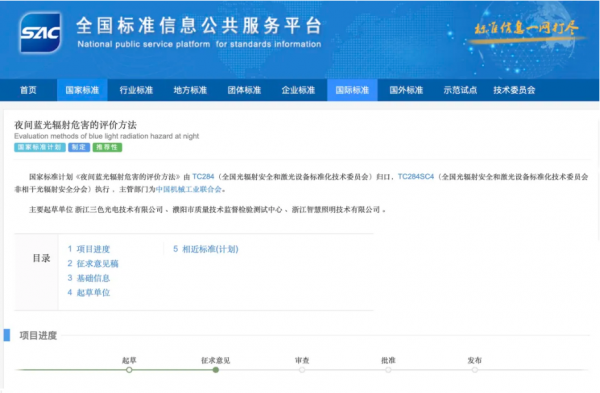Open 企业标准 navigation item
The image size is (600, 393).
298,90
